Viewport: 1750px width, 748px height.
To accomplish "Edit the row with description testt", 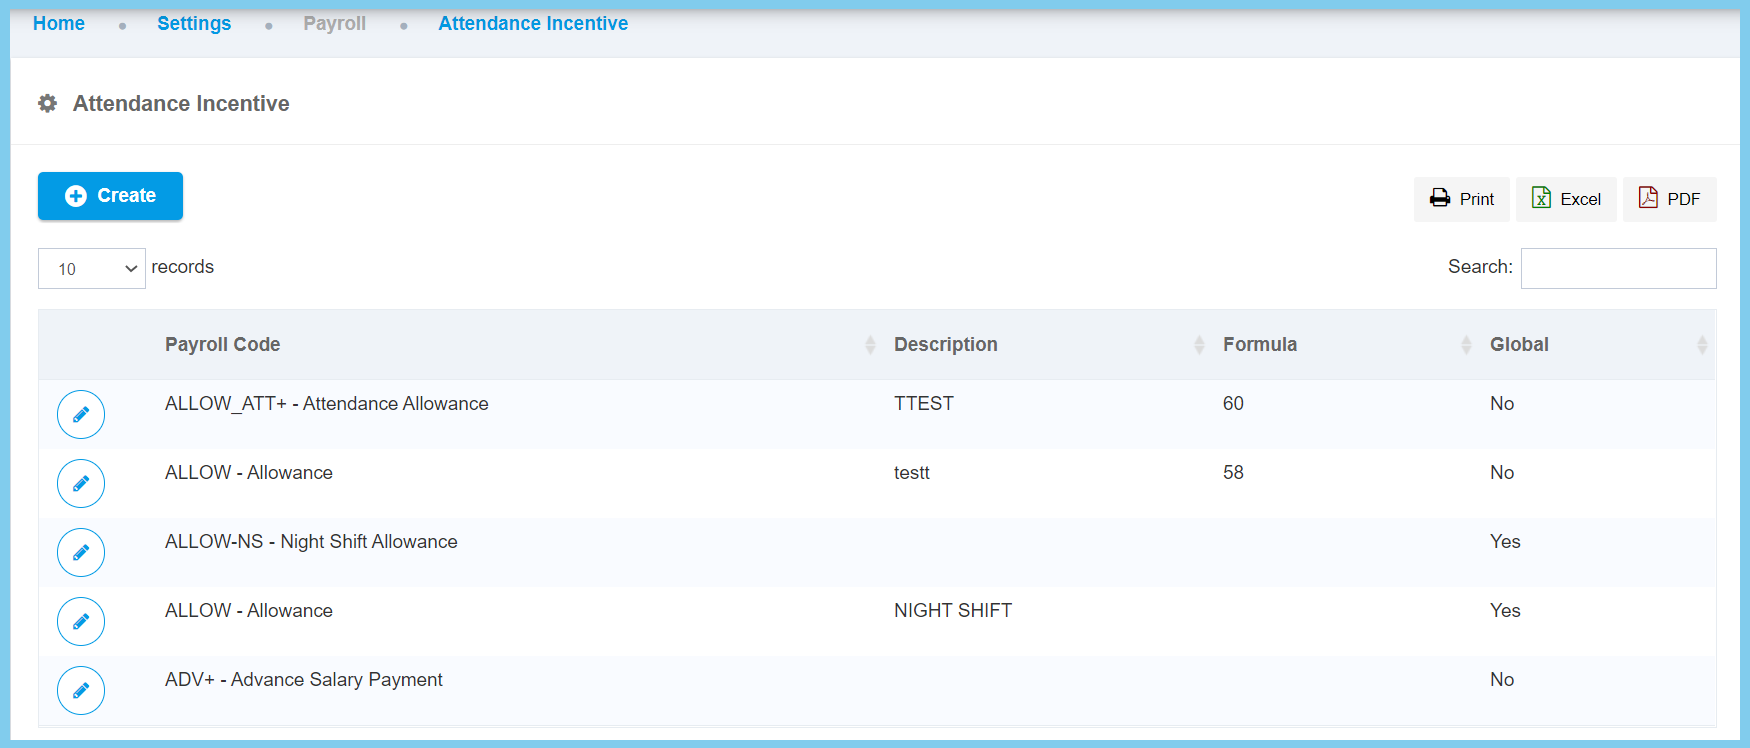I will (81, 484).
